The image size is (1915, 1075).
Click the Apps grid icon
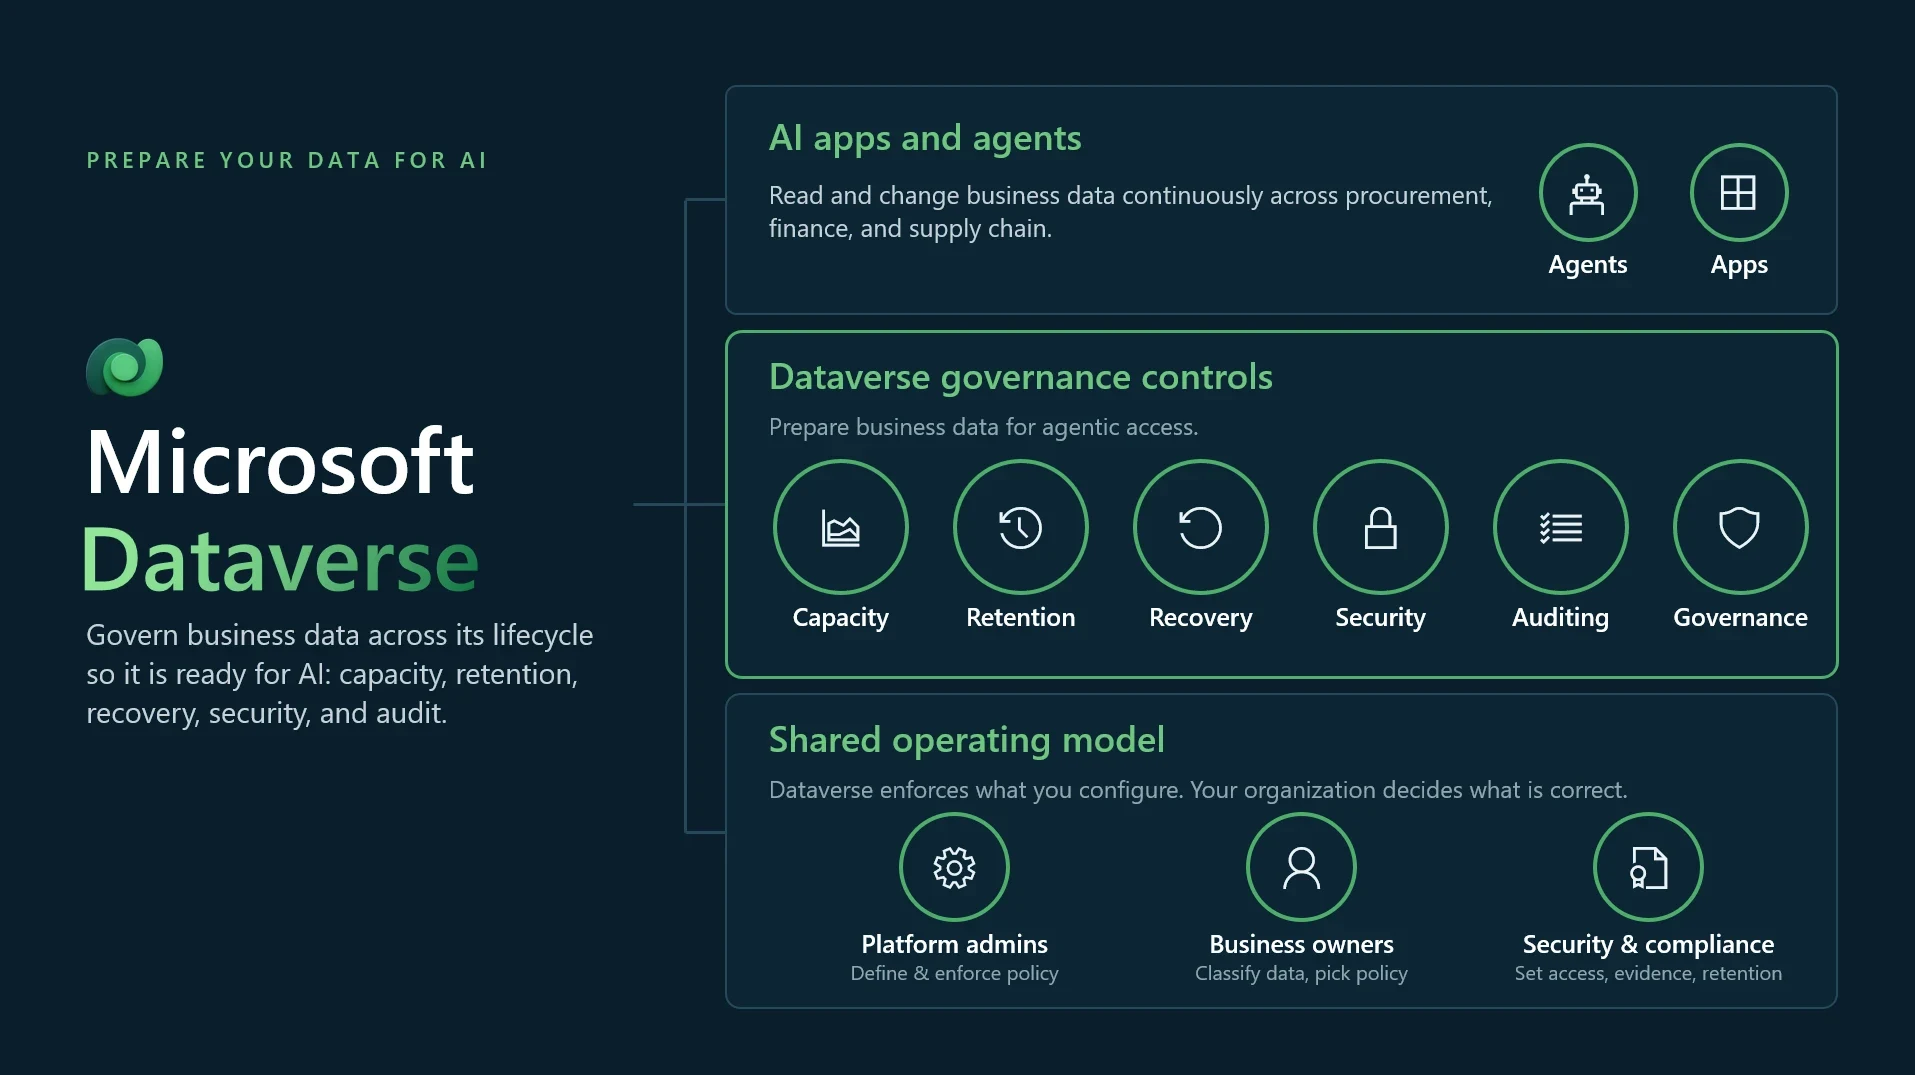1738,193
